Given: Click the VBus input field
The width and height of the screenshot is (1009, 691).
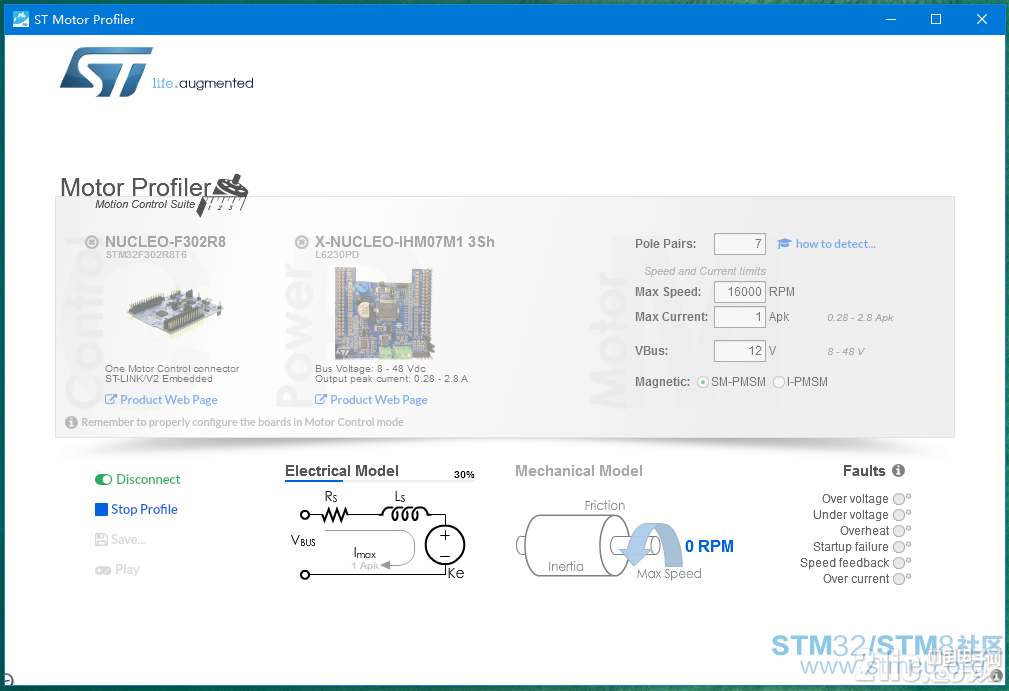Looking at the screenshot, I should point(740,351).
